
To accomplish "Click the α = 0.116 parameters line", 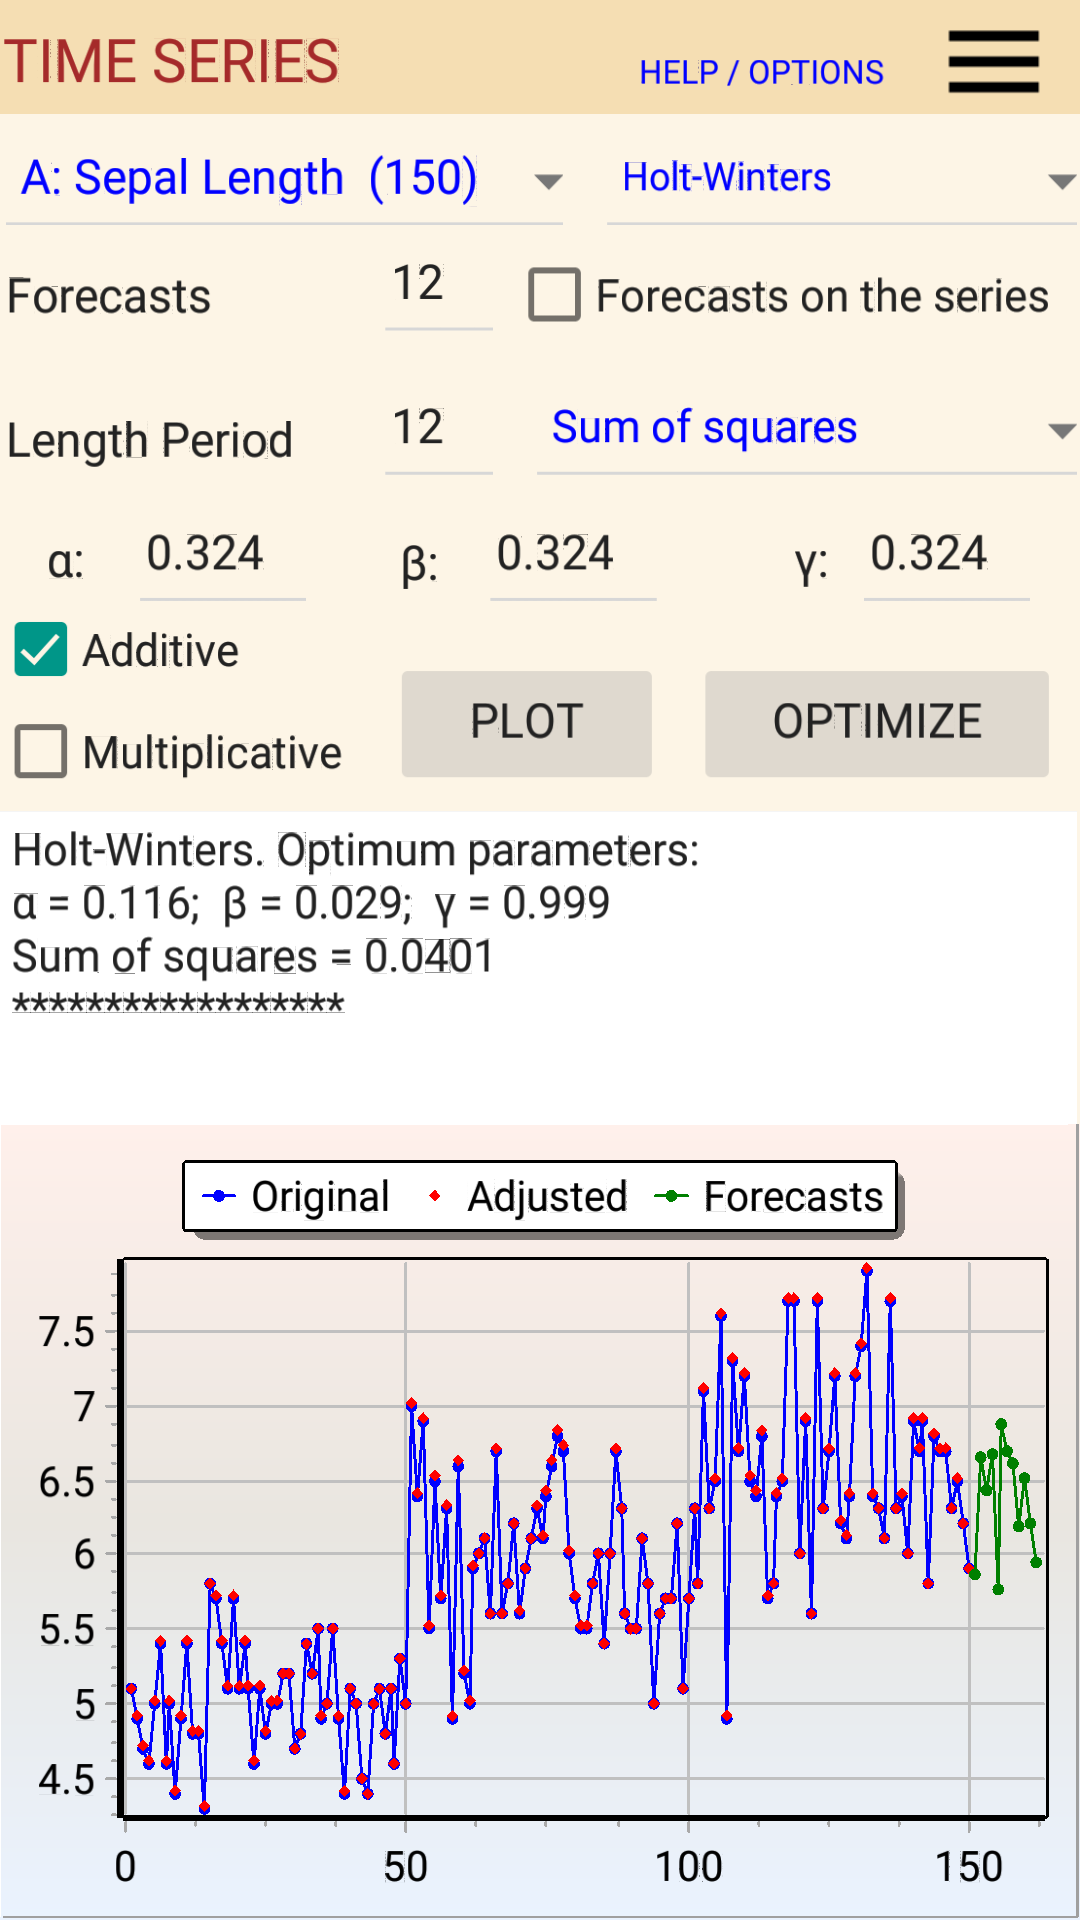I will click(x=311, y=904).
